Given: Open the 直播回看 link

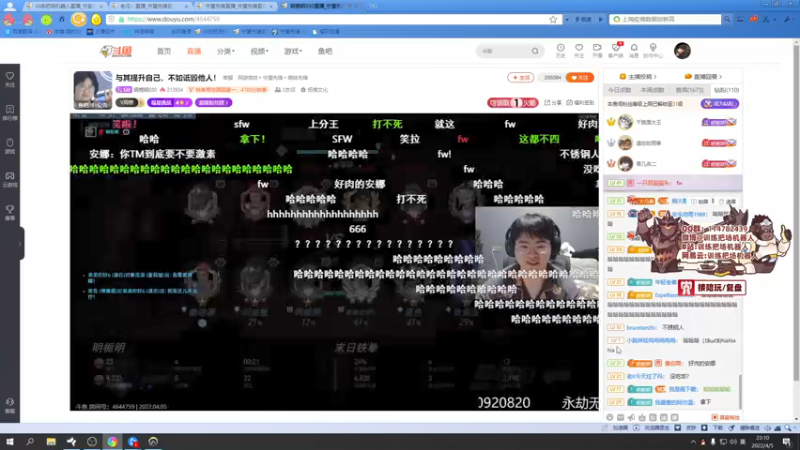Looking at the screenshot, I should click(x=703, y=77).
